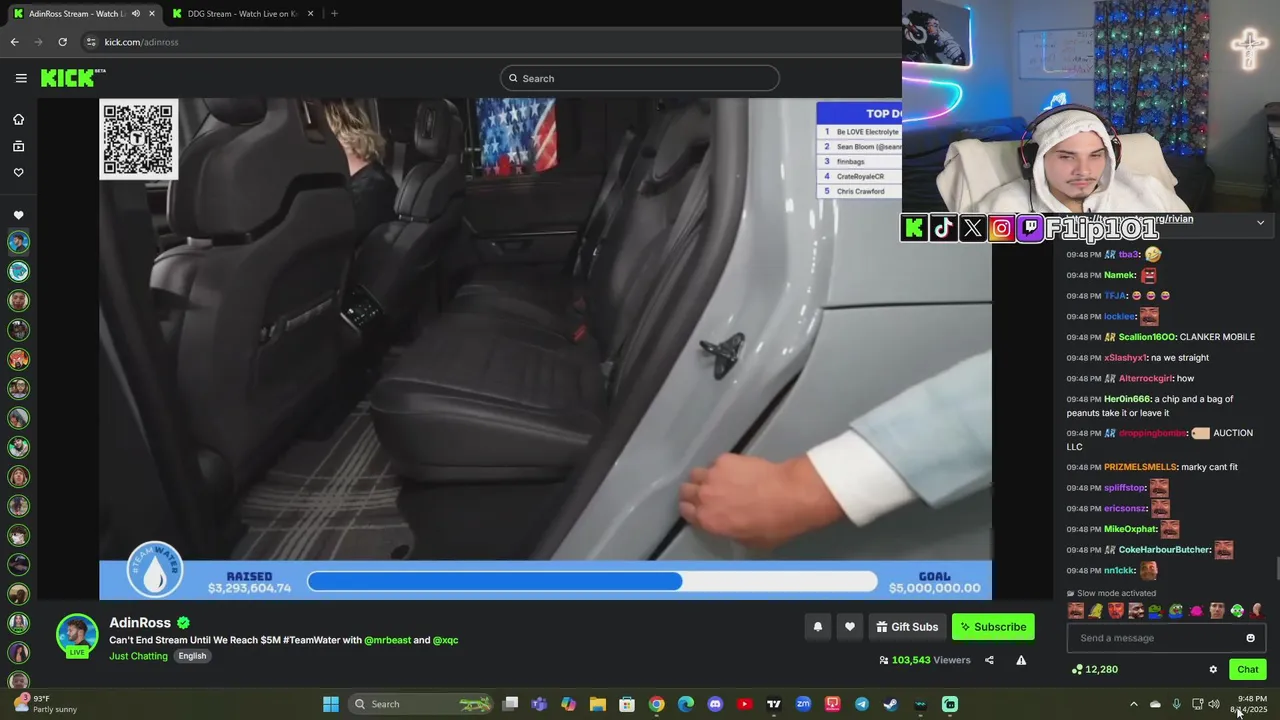Click the 103,543 Viewers count
Image resolution: width=1280 pixels, height=720 pixels.
coord(924,660)
